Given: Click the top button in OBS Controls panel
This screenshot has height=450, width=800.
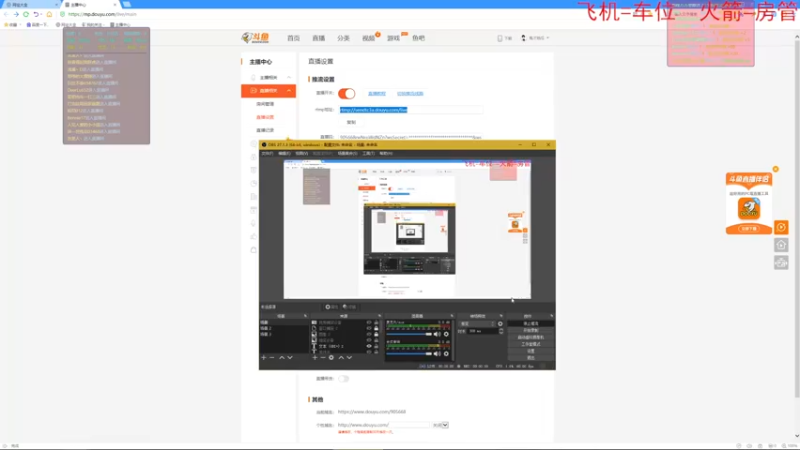Looking at the screenshot, I should [531, 323].
